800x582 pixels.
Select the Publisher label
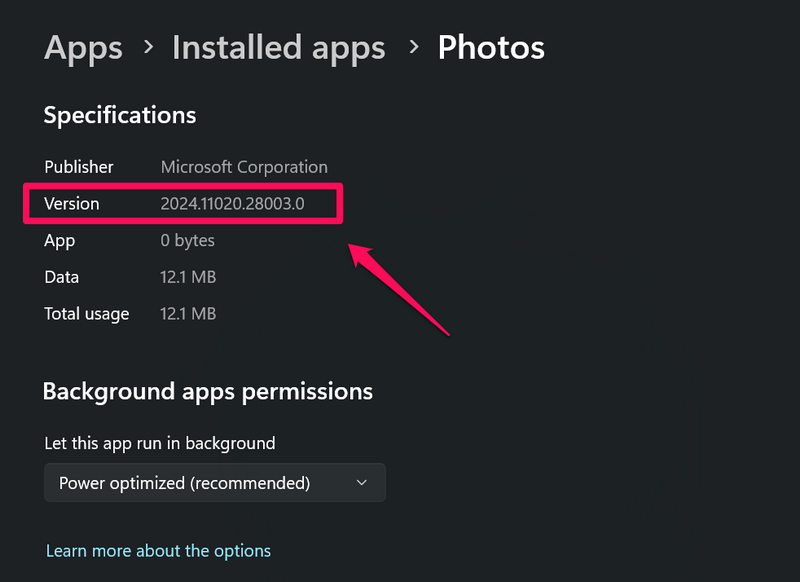79,167
